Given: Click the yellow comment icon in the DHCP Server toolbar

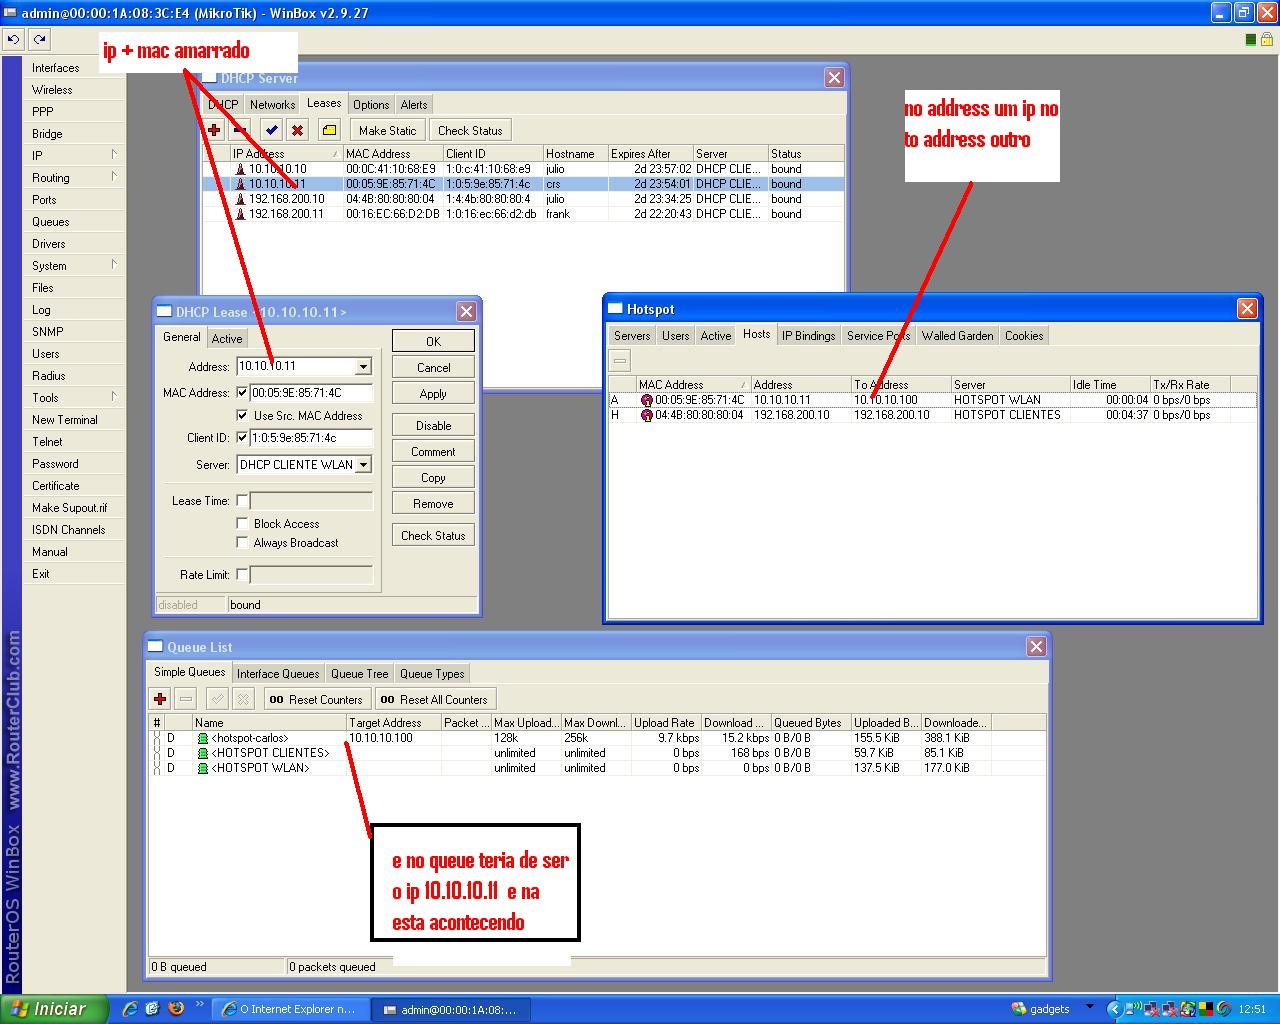Looking at the screenshot, I should (x=329, y=130).
